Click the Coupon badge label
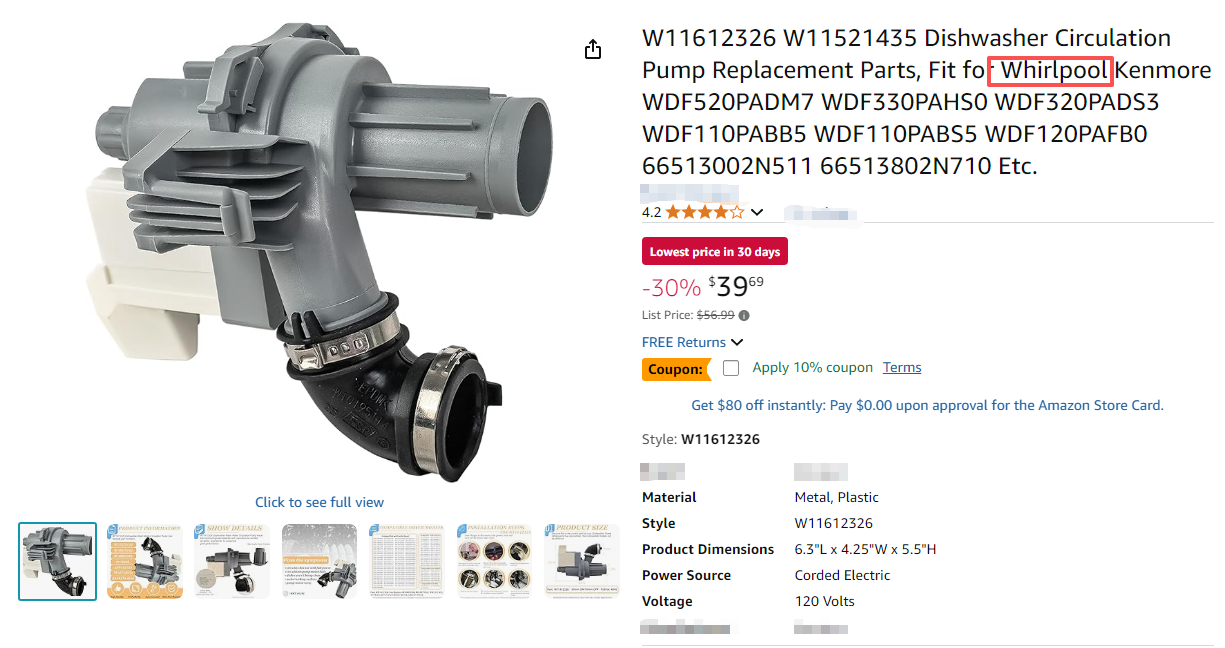Screen dimensions: 1225x648 coord(676,369)
